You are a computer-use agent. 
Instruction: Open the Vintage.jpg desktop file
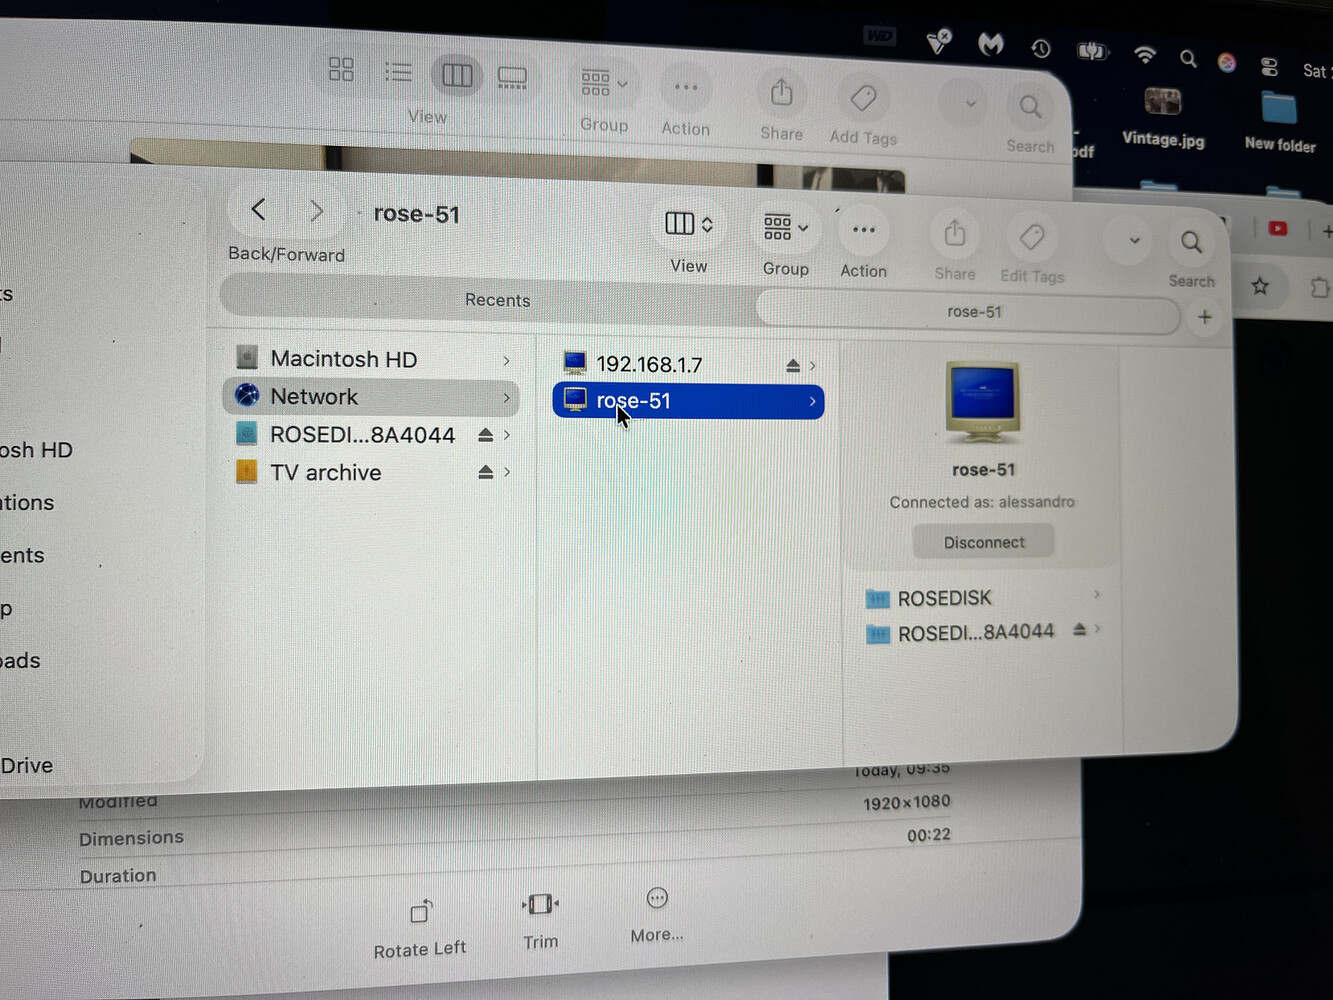click(x=1162, y=103)
